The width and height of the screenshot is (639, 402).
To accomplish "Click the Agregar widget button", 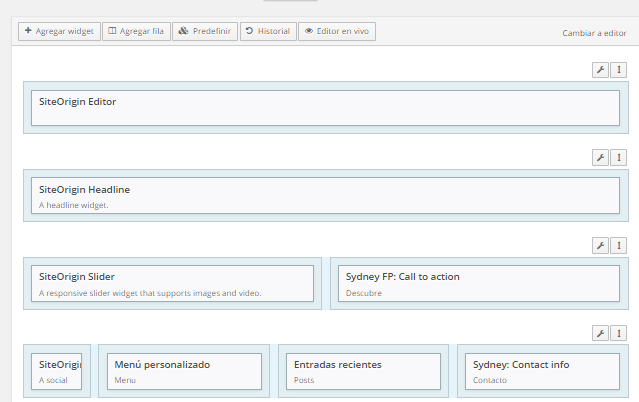I will (59, 31).
